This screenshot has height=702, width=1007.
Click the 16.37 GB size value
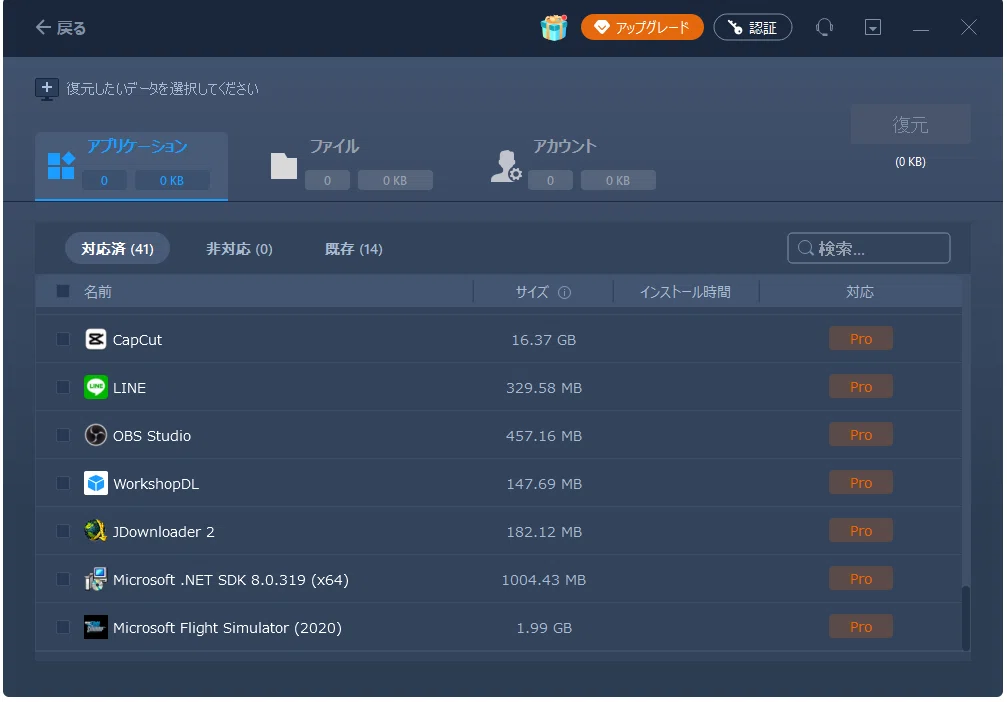click(x=543, y=340)
